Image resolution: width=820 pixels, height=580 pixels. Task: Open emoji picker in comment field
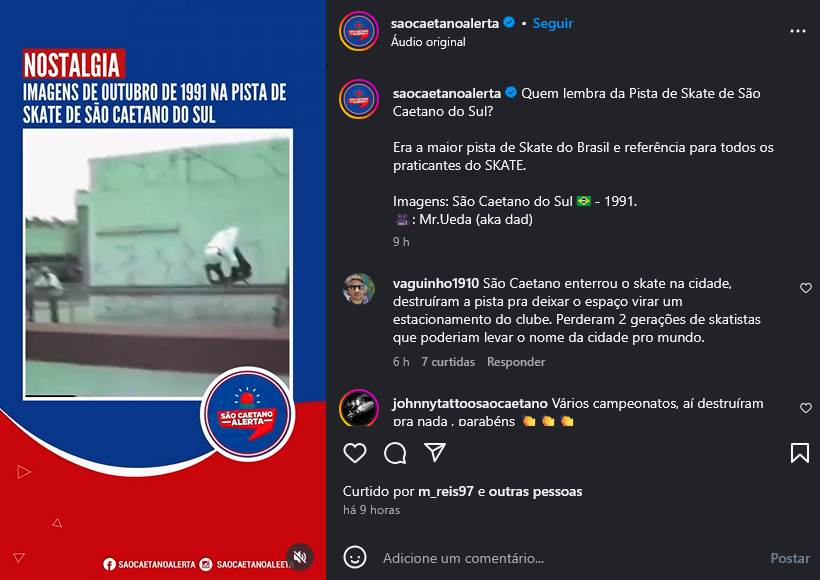tap(355, 558)
